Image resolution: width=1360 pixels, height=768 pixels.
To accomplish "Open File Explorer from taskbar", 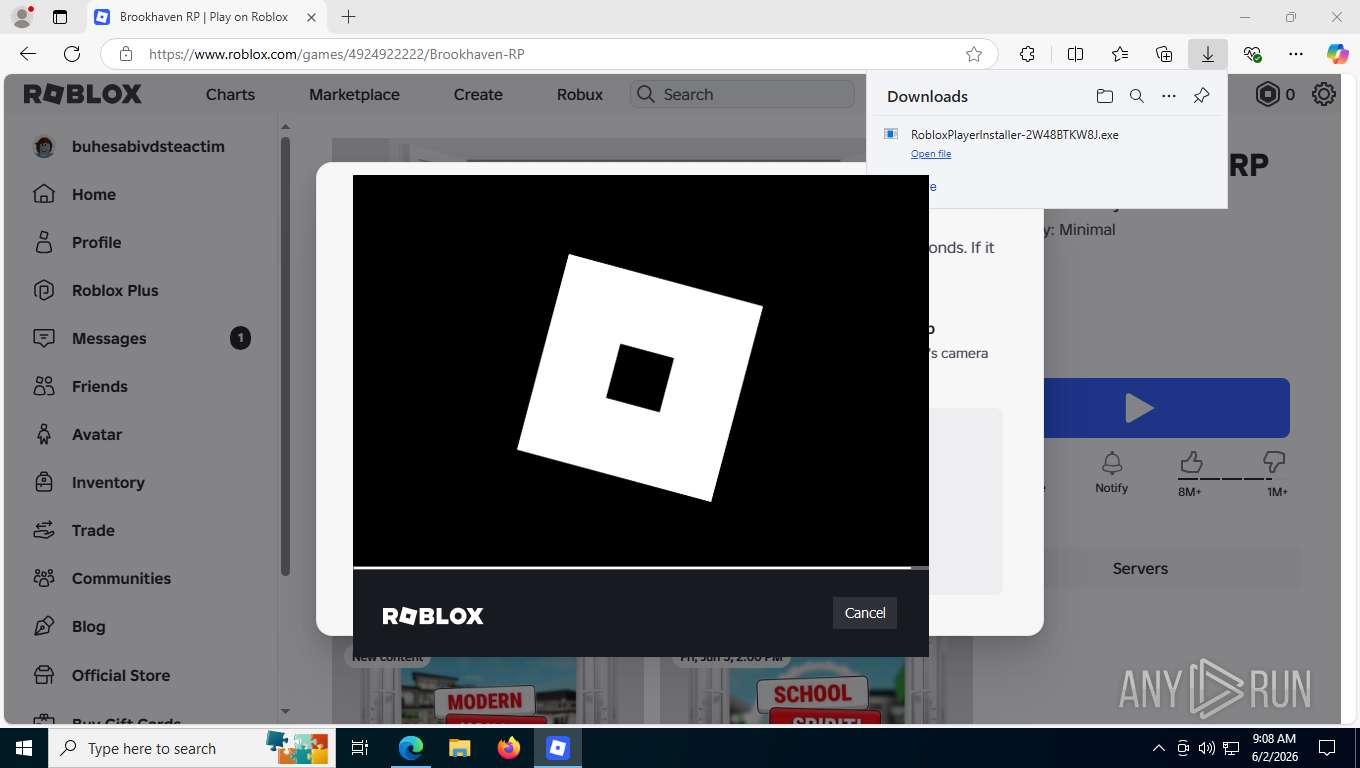I will pos(459,748).
